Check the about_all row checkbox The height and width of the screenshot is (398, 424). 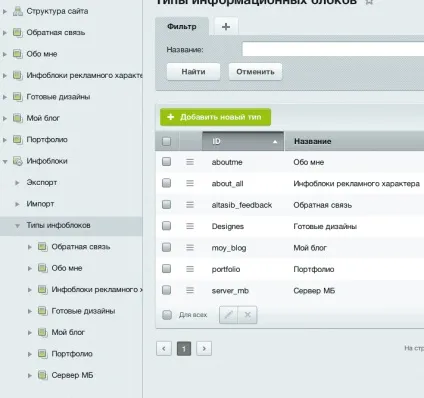point(166,183)
